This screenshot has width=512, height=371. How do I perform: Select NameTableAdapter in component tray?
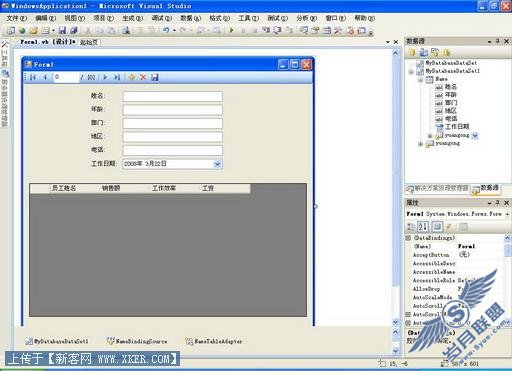(214, 341)
